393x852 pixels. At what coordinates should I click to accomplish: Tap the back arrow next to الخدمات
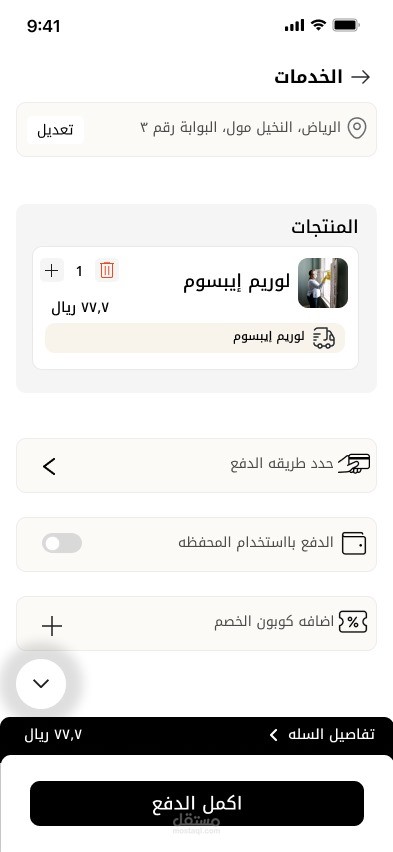360,77
